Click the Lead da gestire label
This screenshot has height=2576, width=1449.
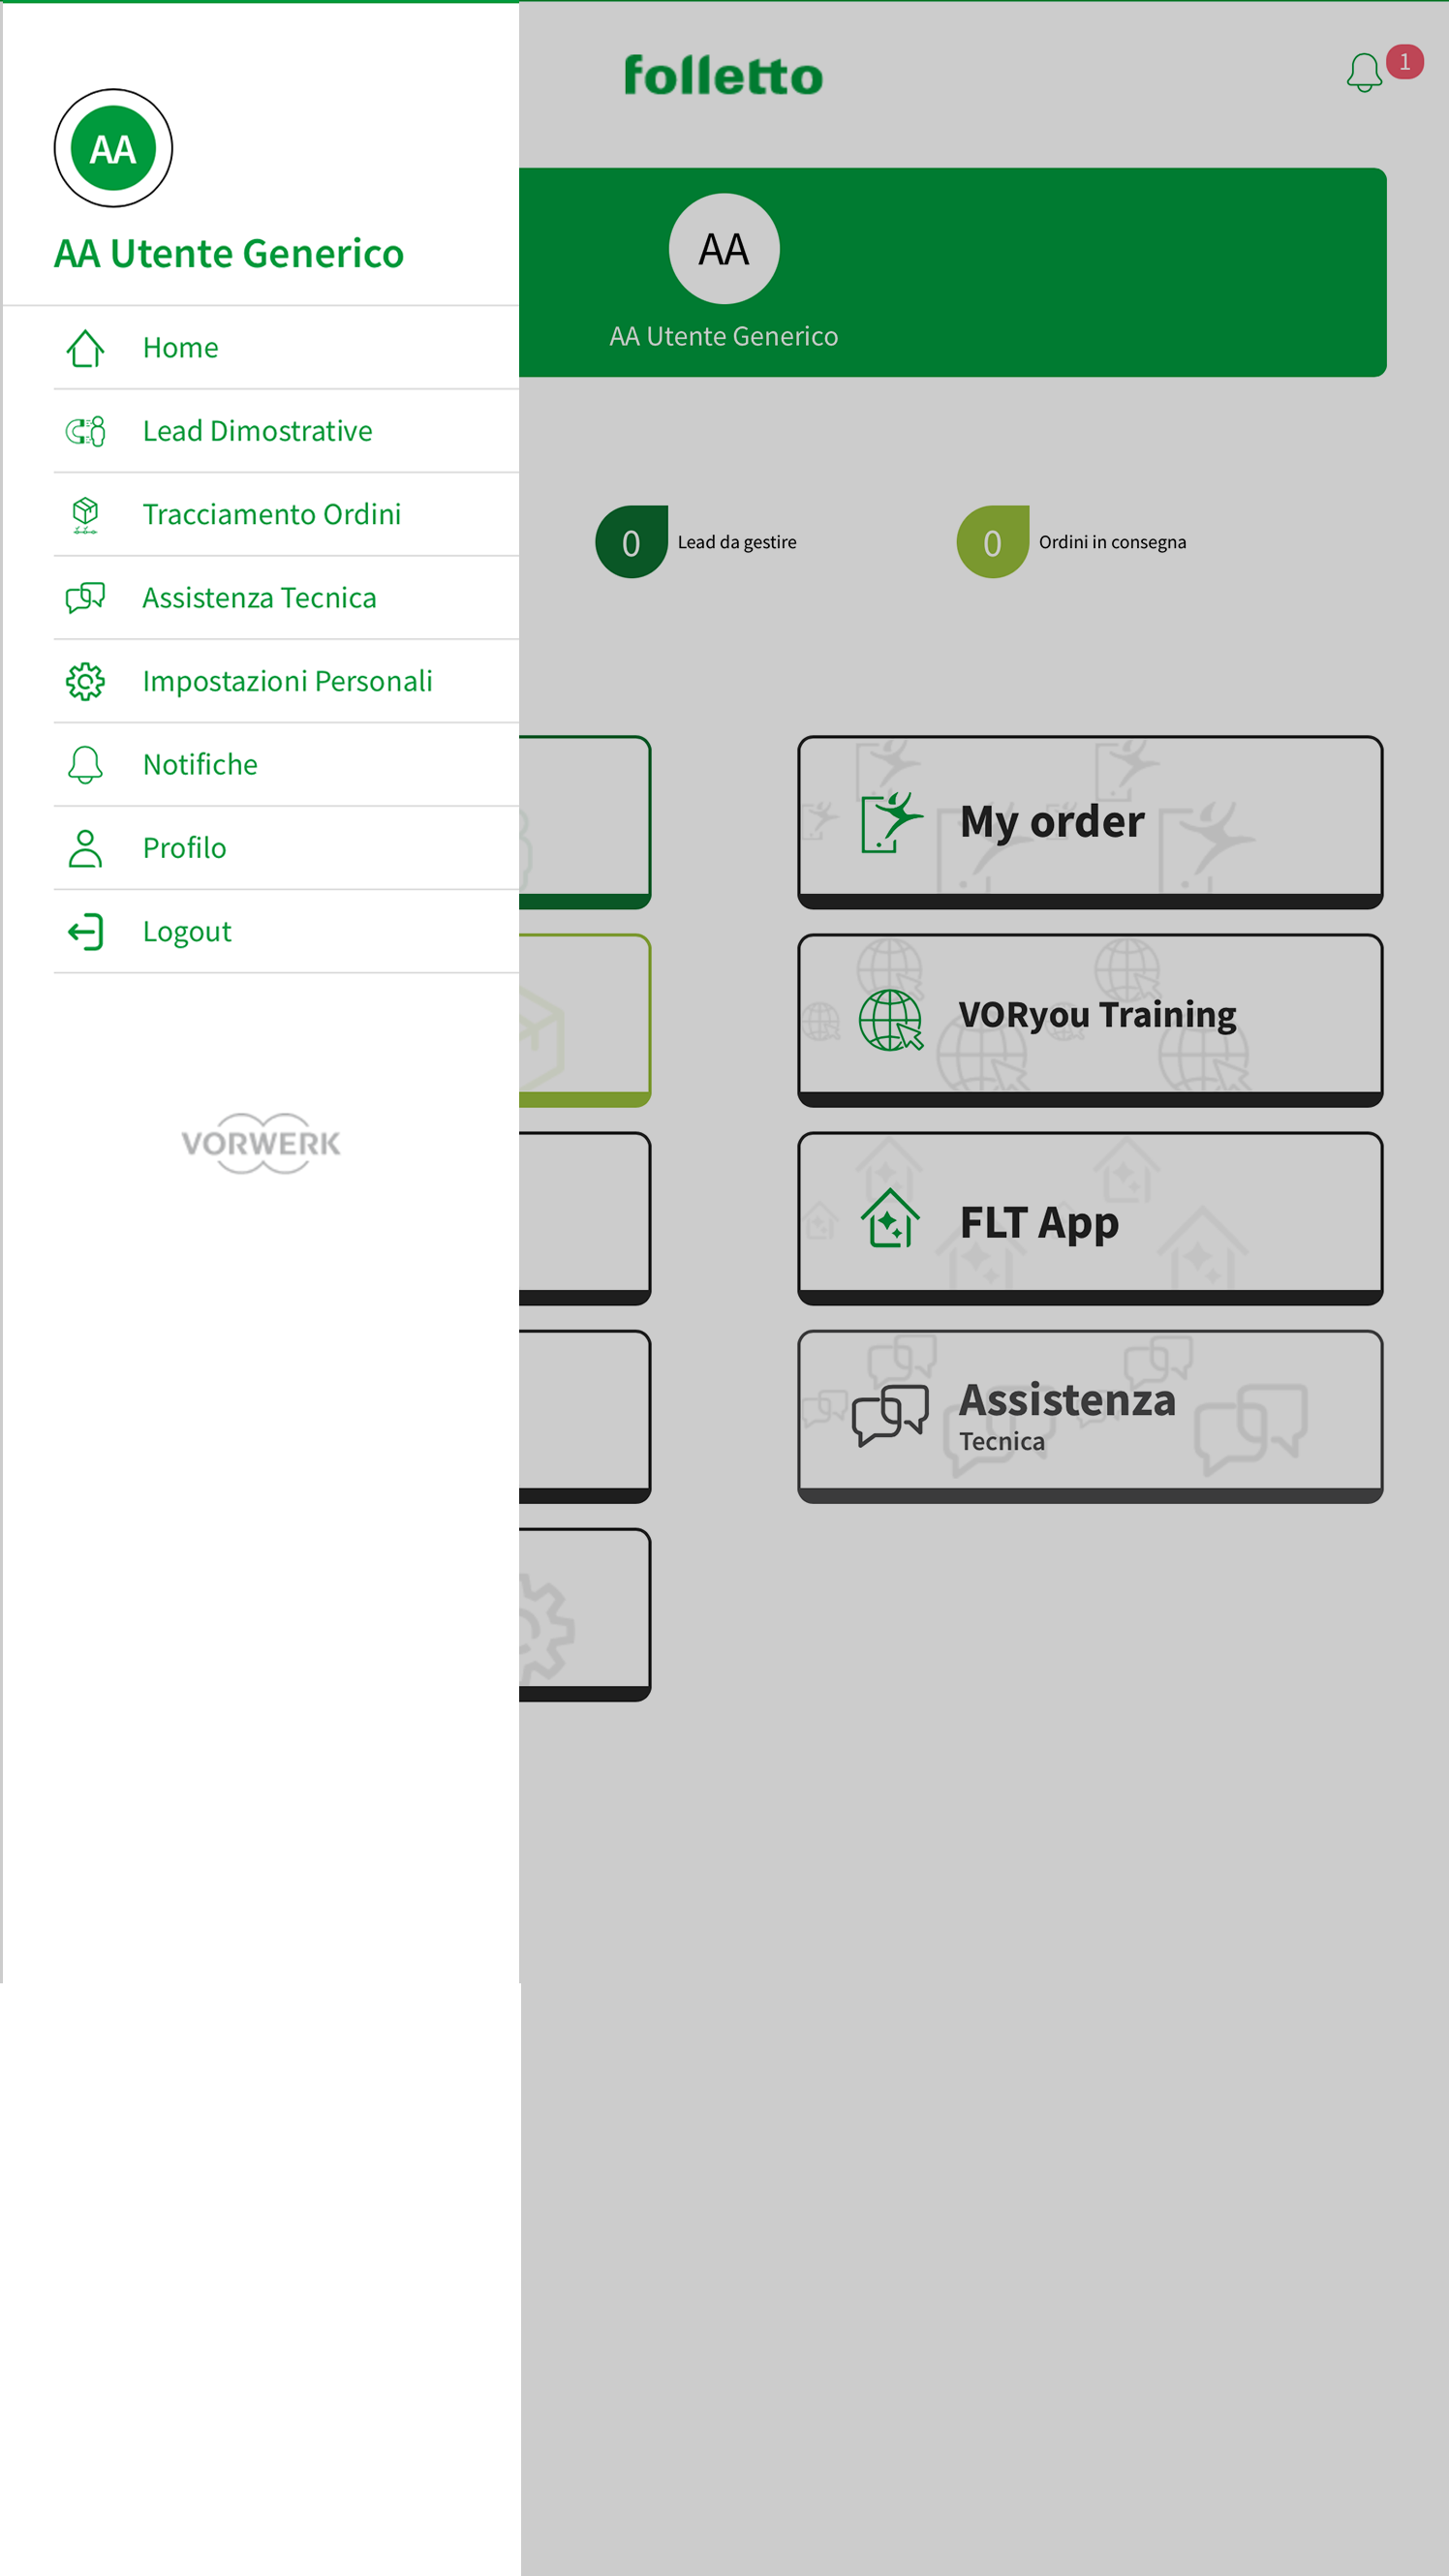click(737, 542)
